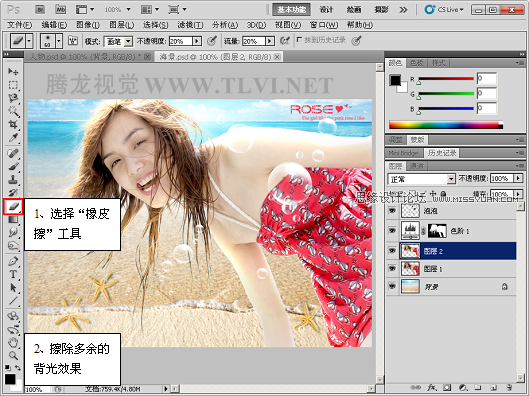Select the Path Selection tool
Screen dimensions: 529x396
click(13, 288)
